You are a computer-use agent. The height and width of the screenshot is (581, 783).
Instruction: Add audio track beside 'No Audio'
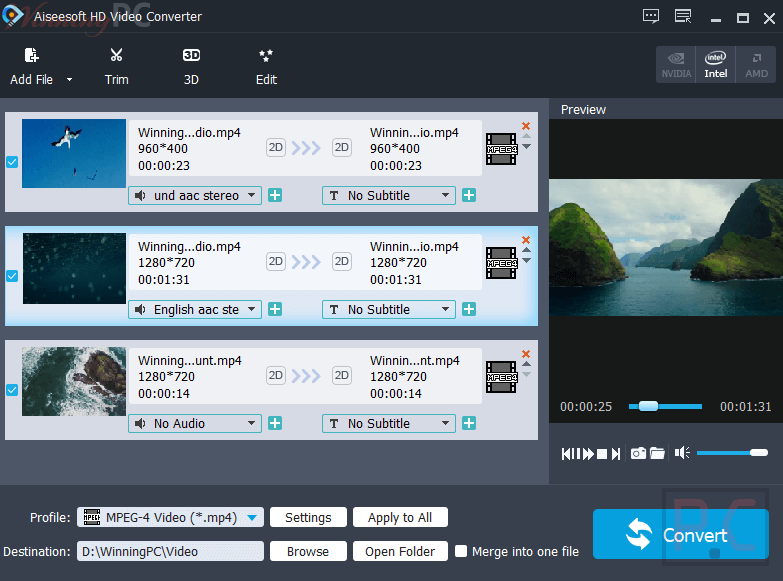[x=275, y=423]
